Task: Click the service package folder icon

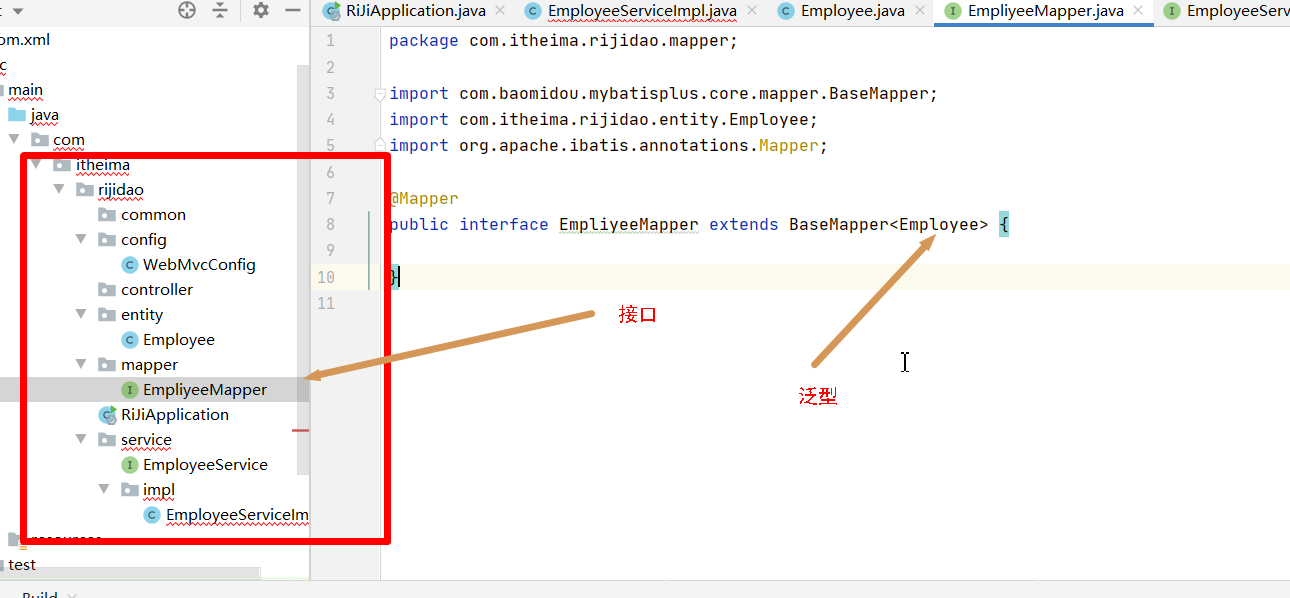Action: (107, 439)
